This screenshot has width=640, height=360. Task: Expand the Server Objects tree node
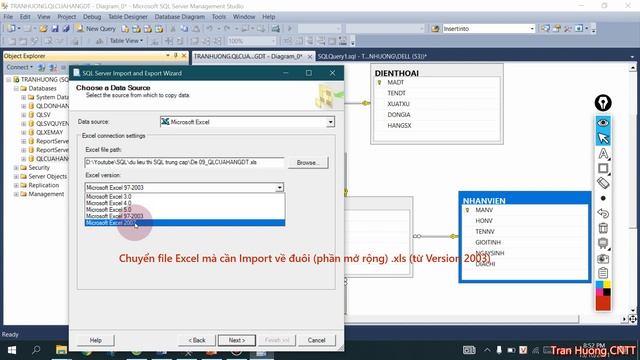pyautogui.click(x=16, y=176)
